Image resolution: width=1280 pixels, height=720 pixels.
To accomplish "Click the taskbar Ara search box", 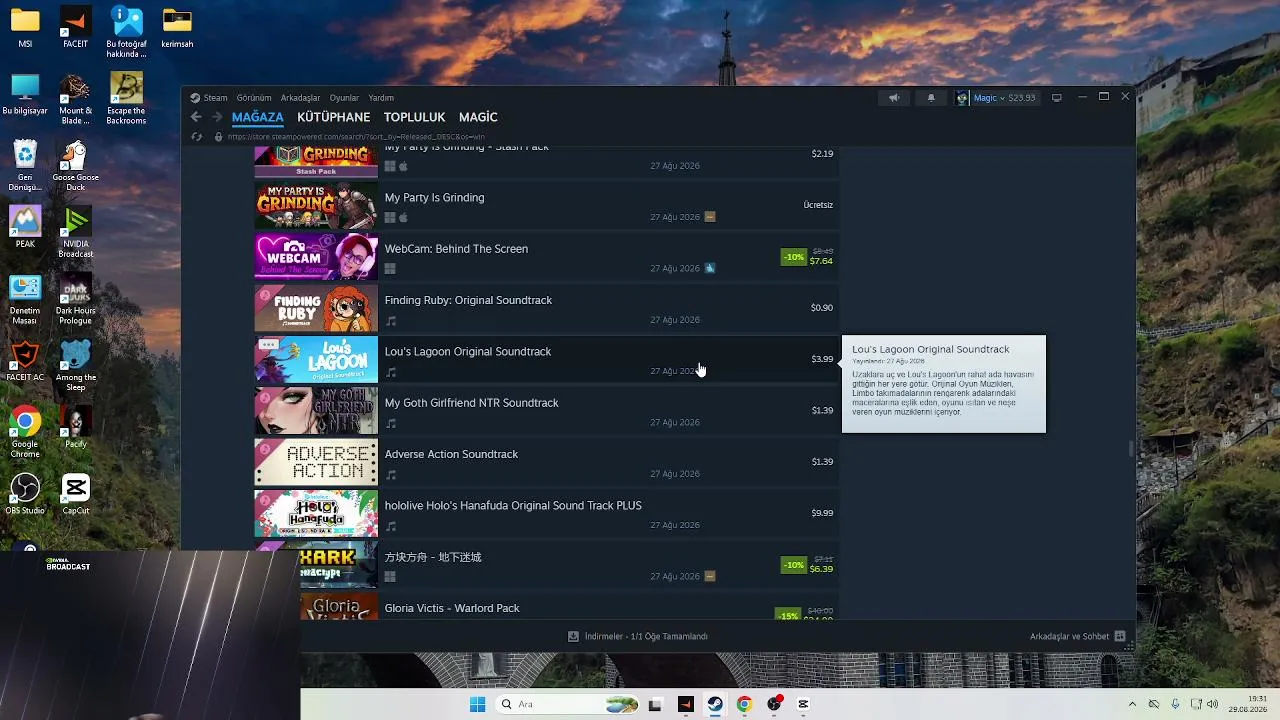I will click(568, 704).
